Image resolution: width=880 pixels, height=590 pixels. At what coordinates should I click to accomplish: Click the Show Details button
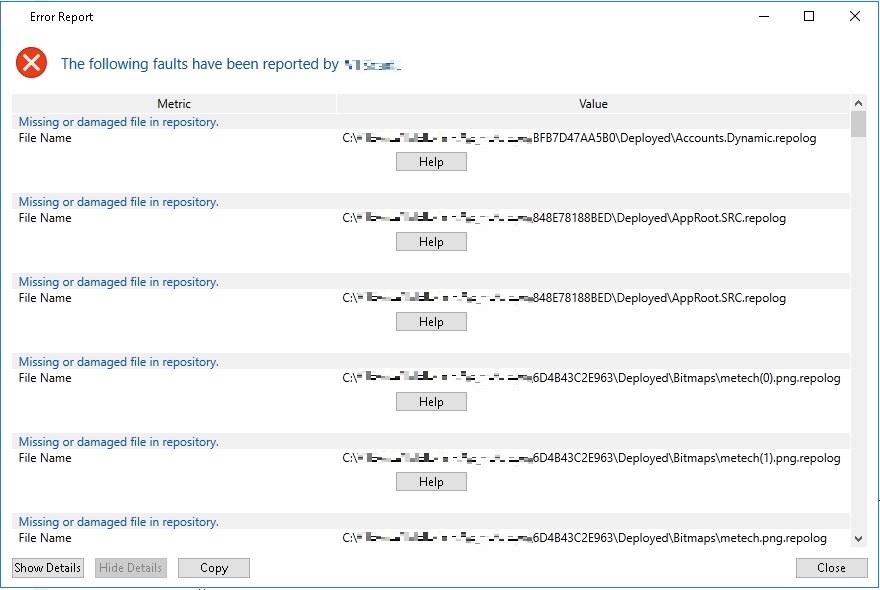click(x=48, y=568)
